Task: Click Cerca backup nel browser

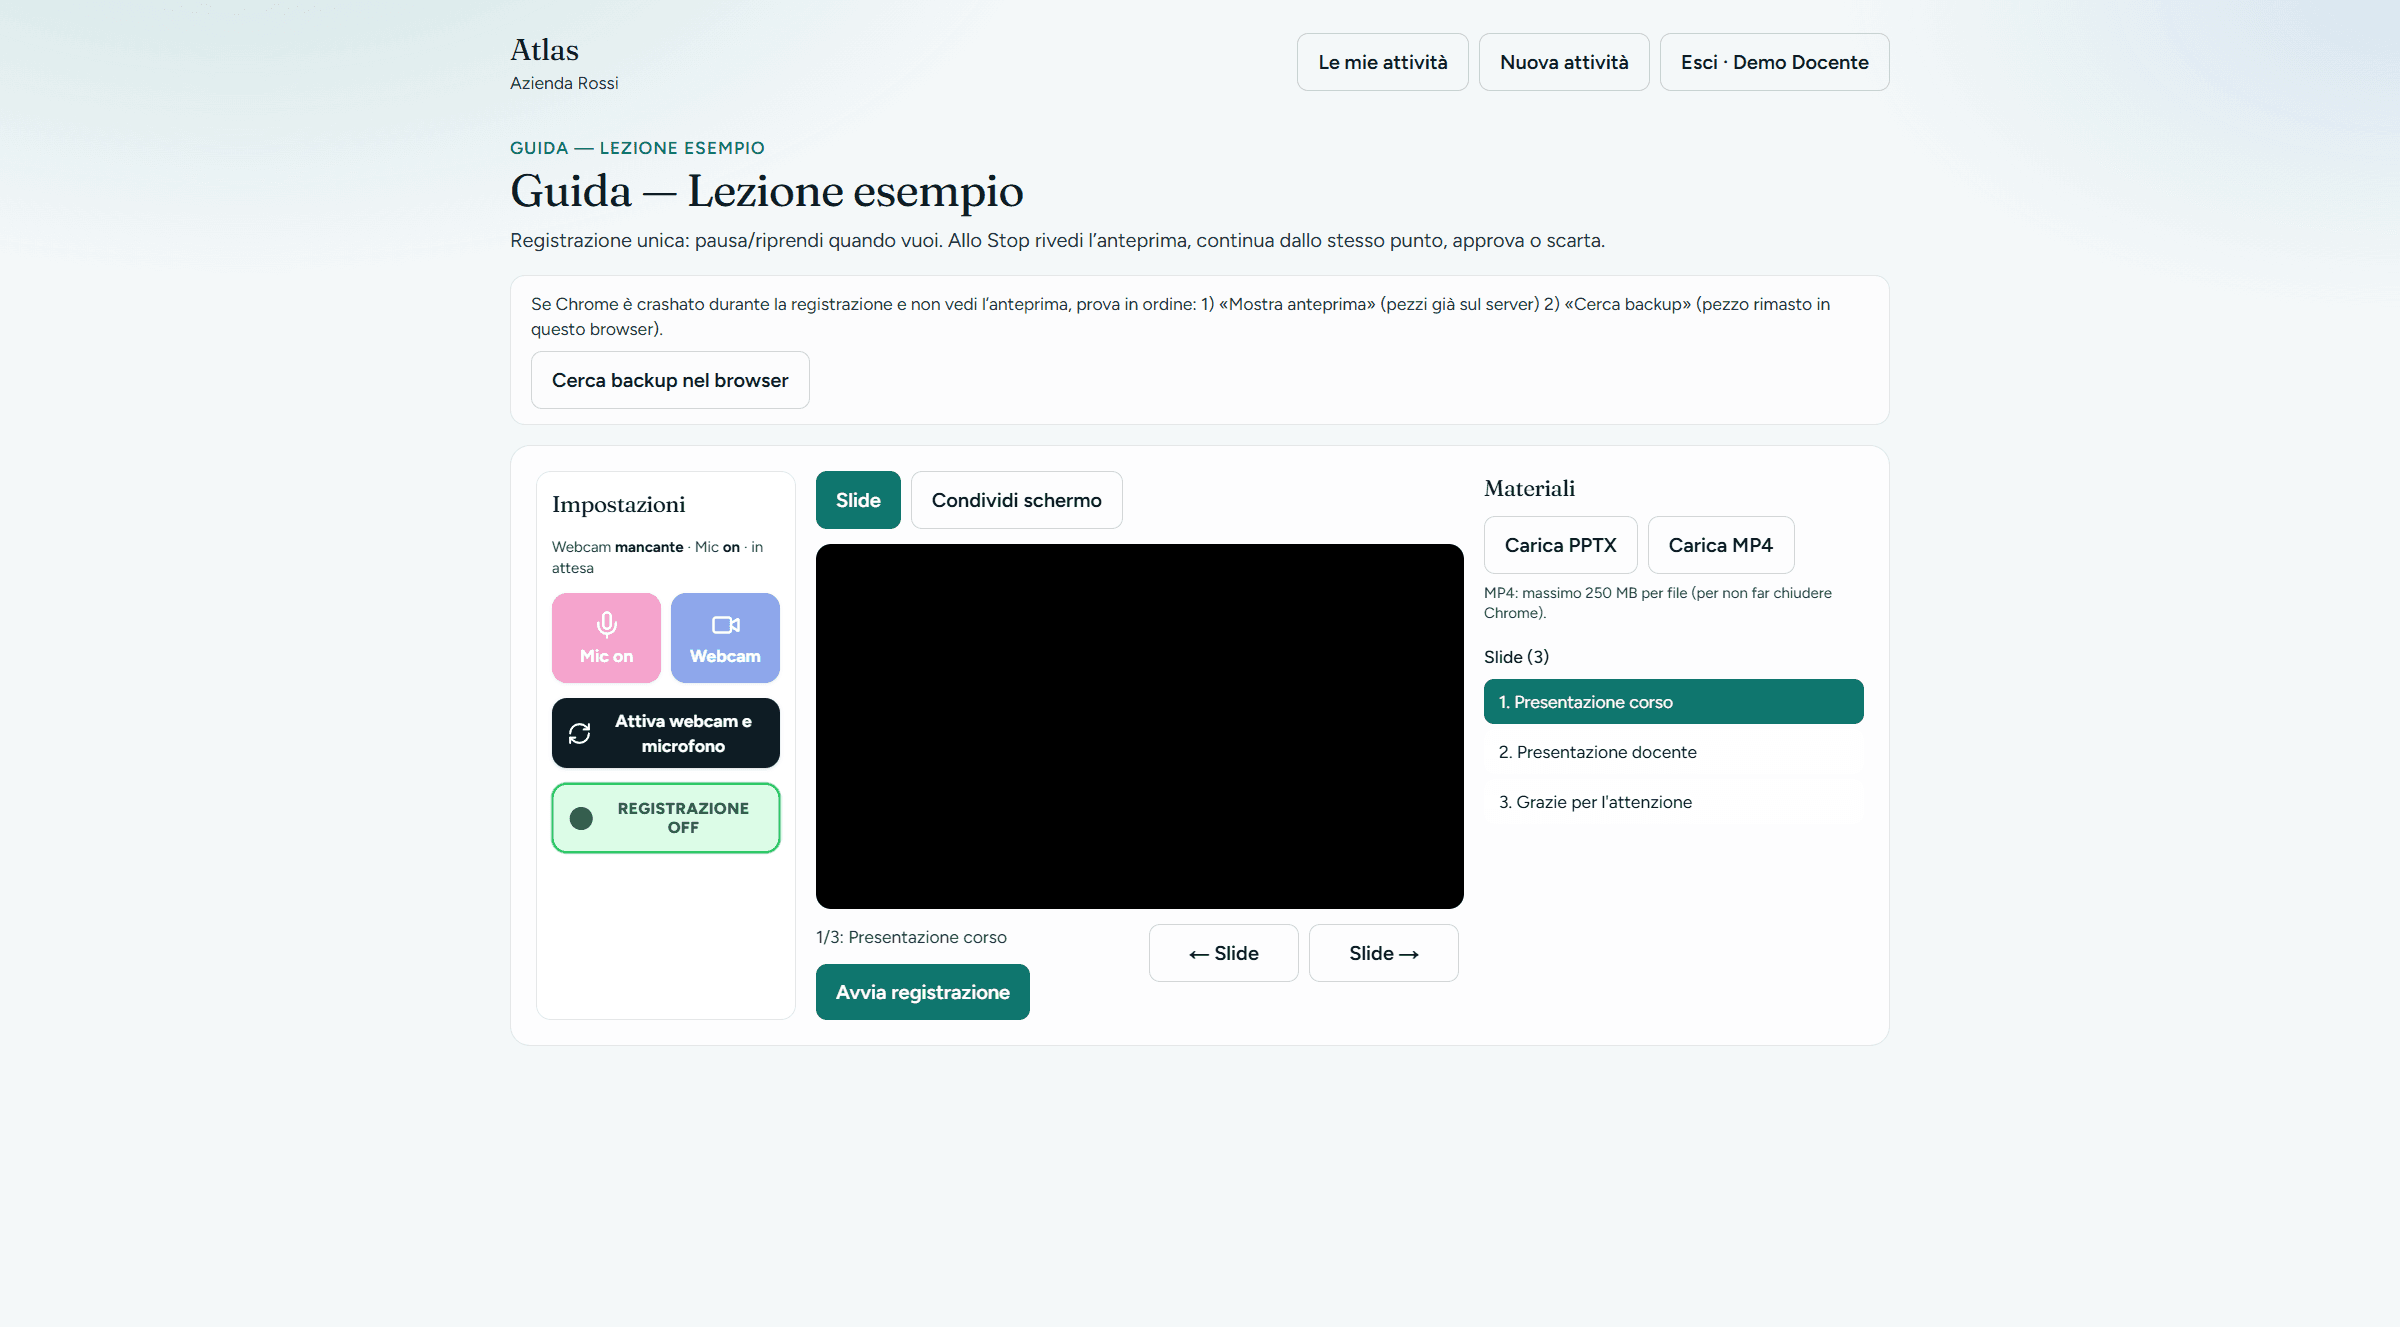Action: (670, 380)
